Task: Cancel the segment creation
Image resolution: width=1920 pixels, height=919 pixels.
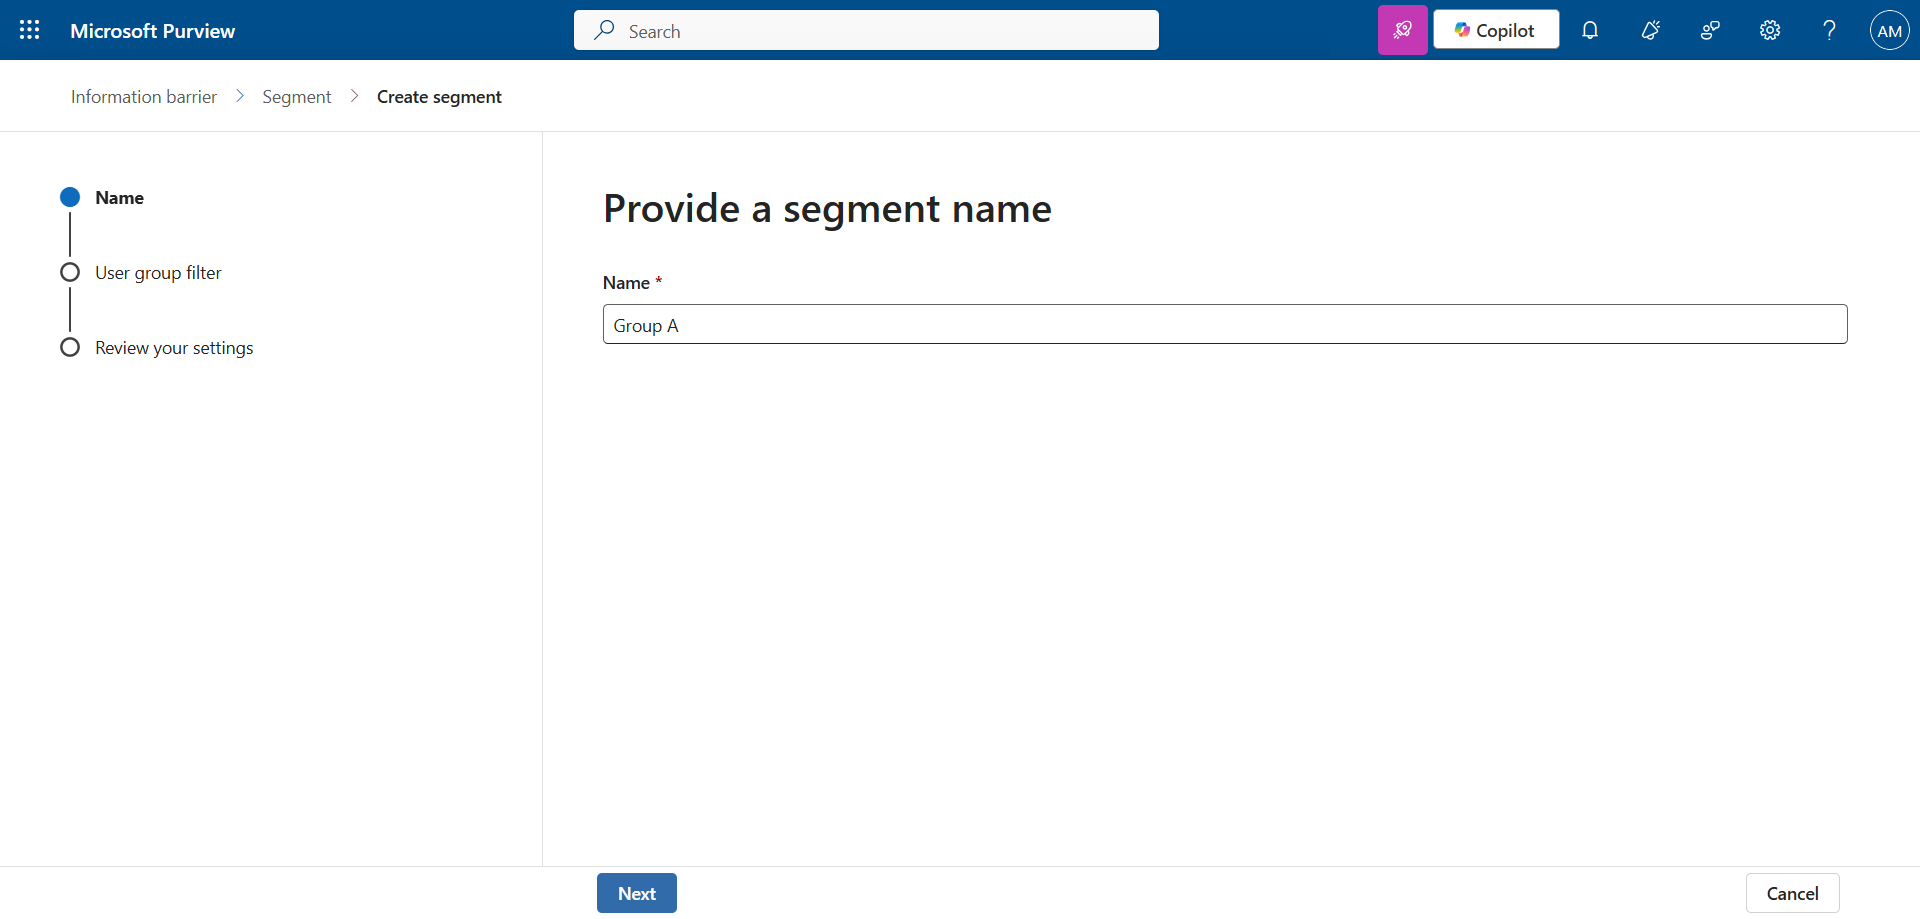Action: (x=1791, y=893)
